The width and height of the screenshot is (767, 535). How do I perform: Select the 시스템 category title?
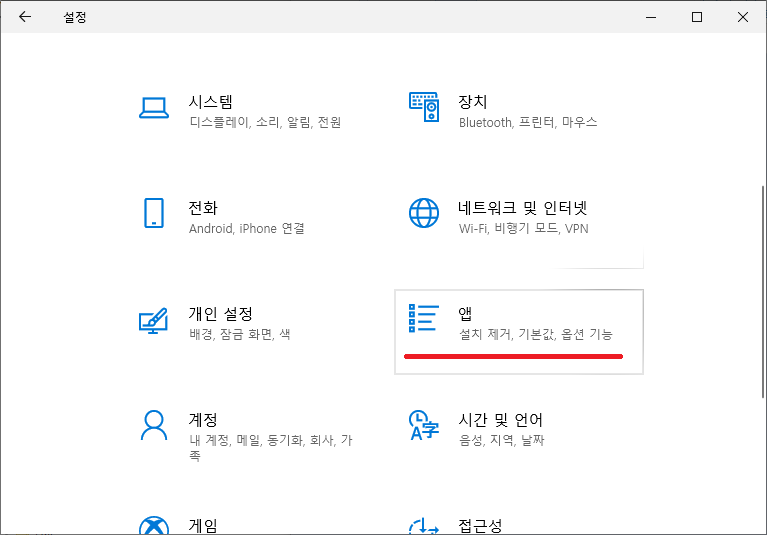(x=211, y=102)
